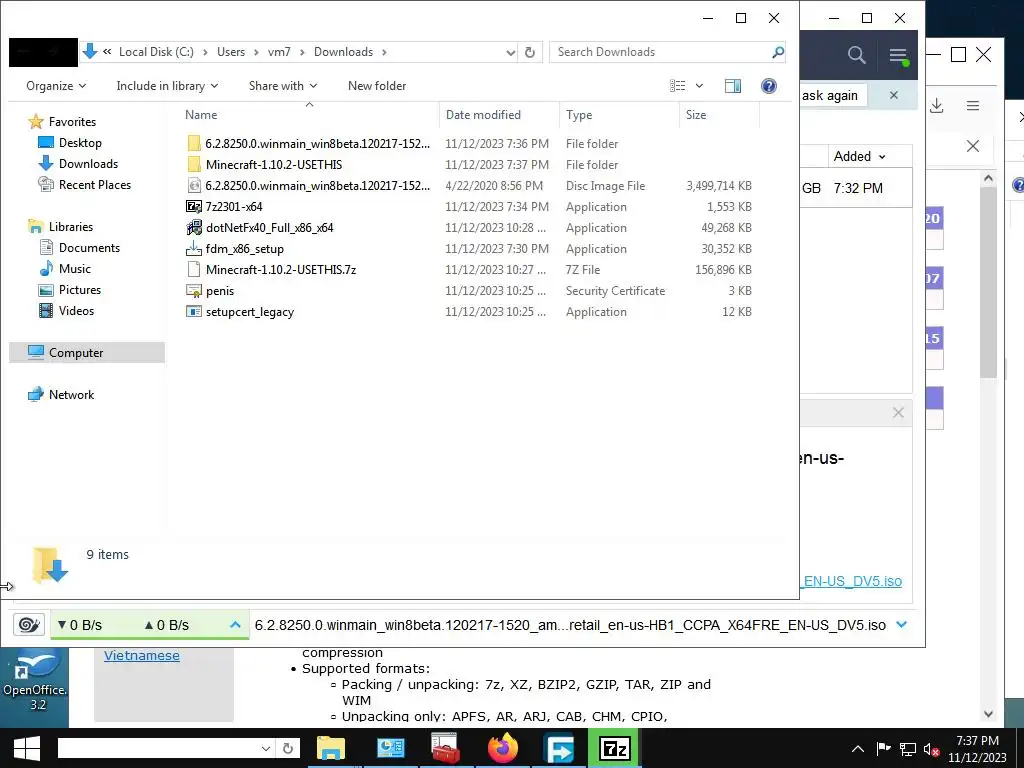The image size is (1024, 768).
Task: Click the Users breadcrumb in address bar
Action: pos(231,52)
